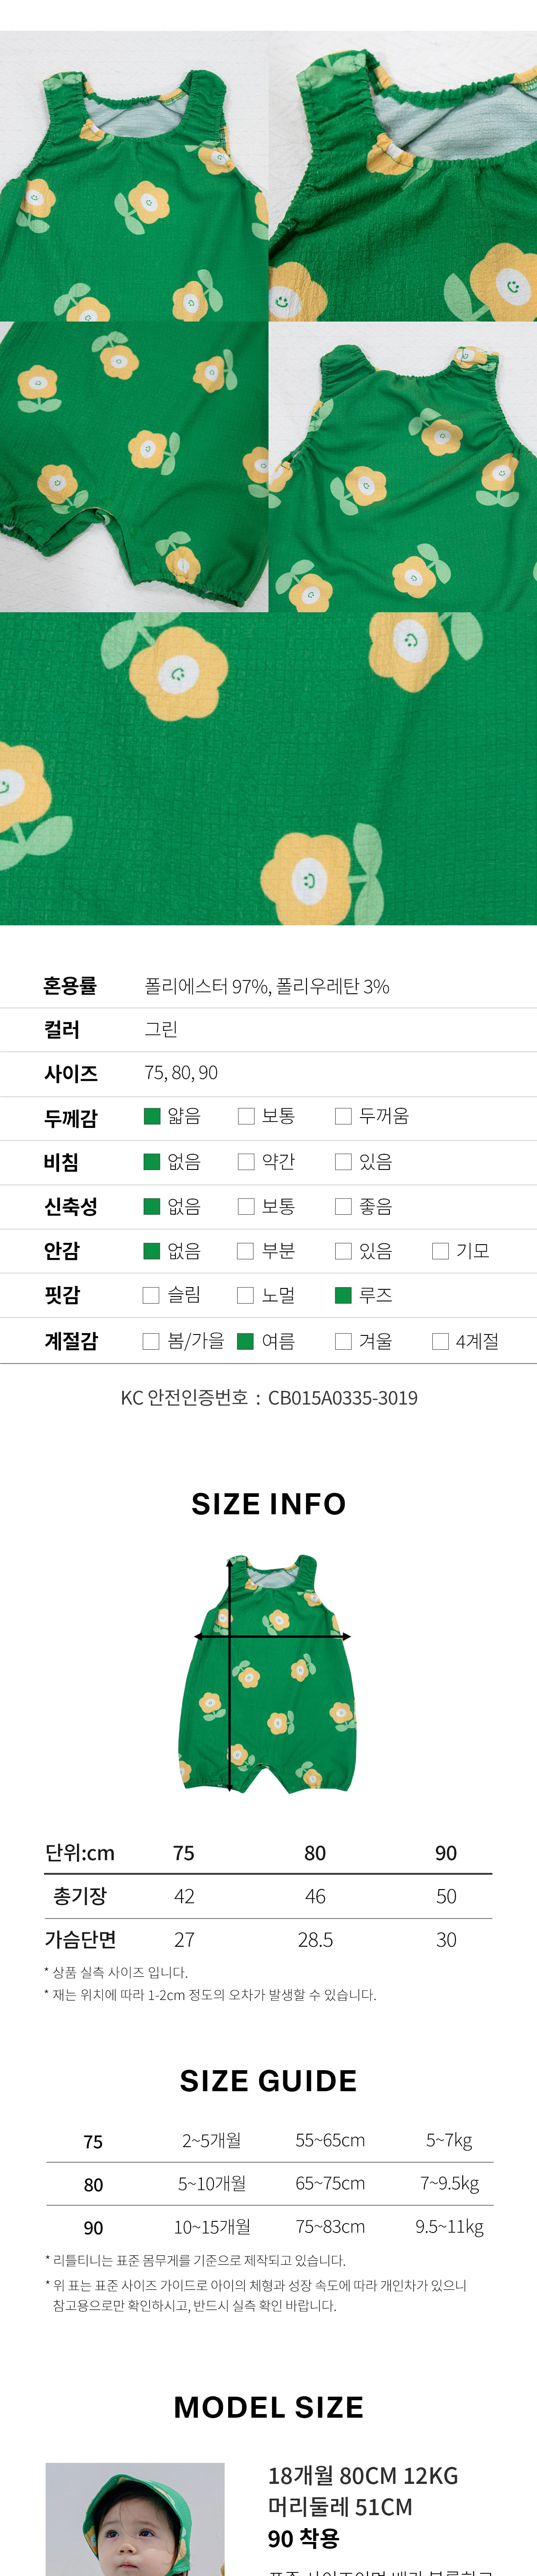This screenshot has height=2576, width=537.
Task: Click the KC 안전인증번호 text
Action: point(269,1398)
